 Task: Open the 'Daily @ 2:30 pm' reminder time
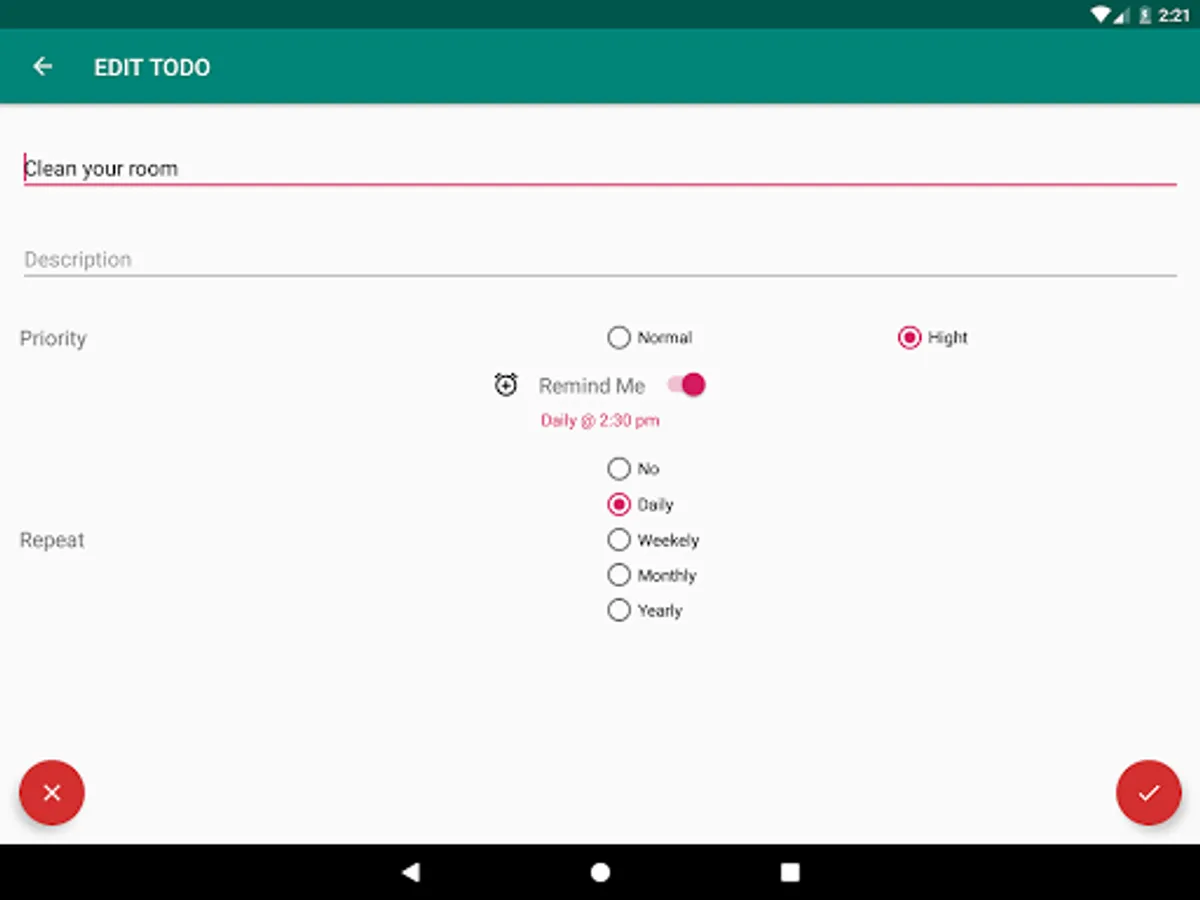coord(600,421)
